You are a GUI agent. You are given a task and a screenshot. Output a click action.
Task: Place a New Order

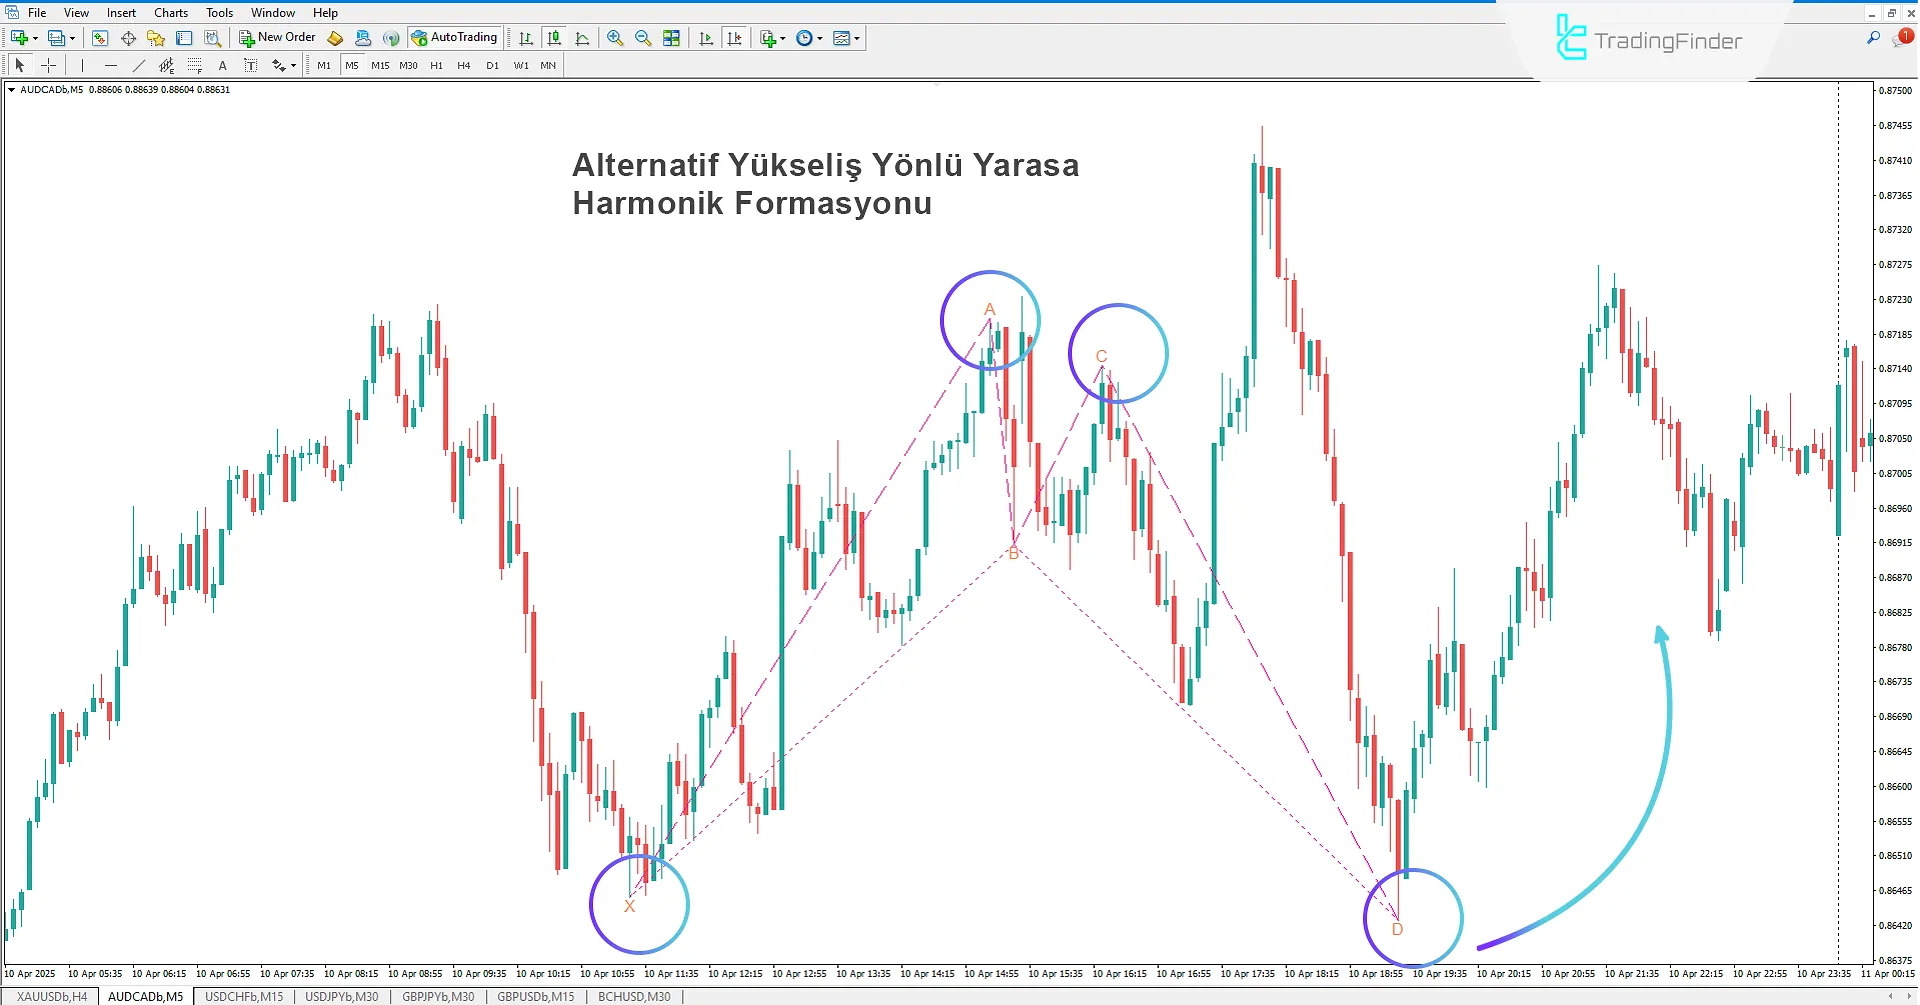tap(277, 37)
